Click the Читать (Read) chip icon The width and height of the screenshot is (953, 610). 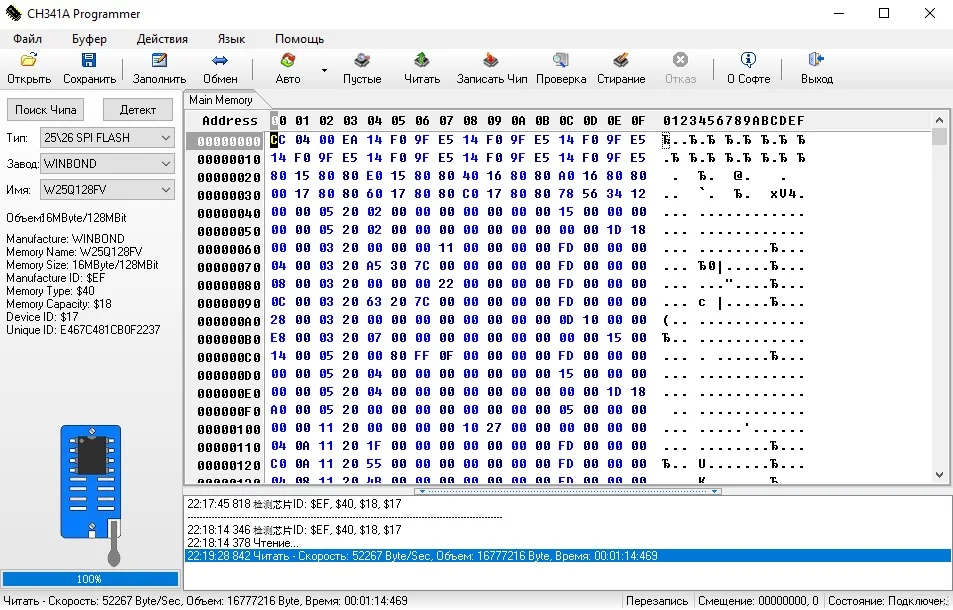[422, 60]
